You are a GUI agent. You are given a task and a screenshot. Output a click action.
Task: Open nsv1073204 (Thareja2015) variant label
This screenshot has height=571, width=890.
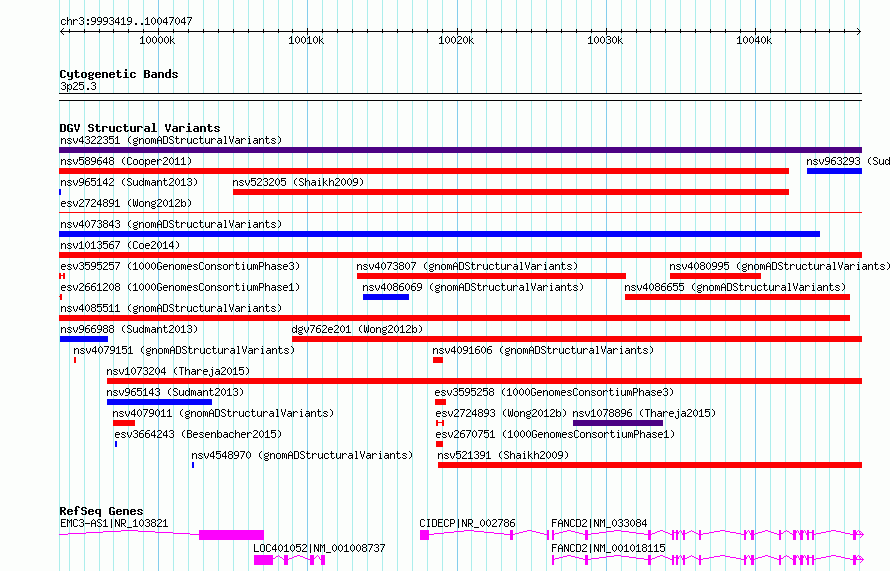[178, 371]
